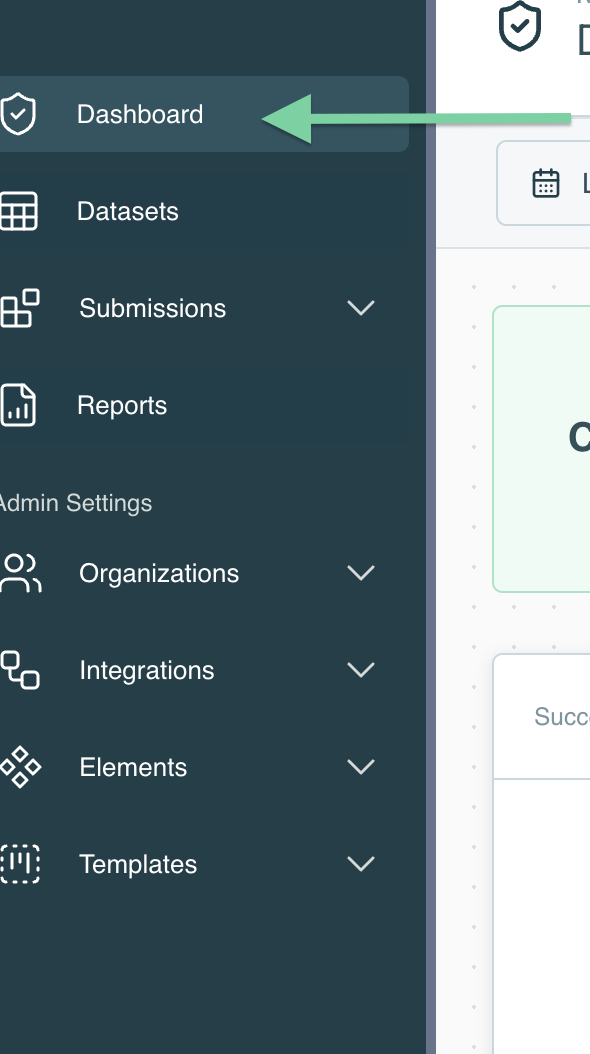This screenshot has width=590, height=1054.
Task: Click the Templates dashed-box icon
Action: [x=19, y=864]
